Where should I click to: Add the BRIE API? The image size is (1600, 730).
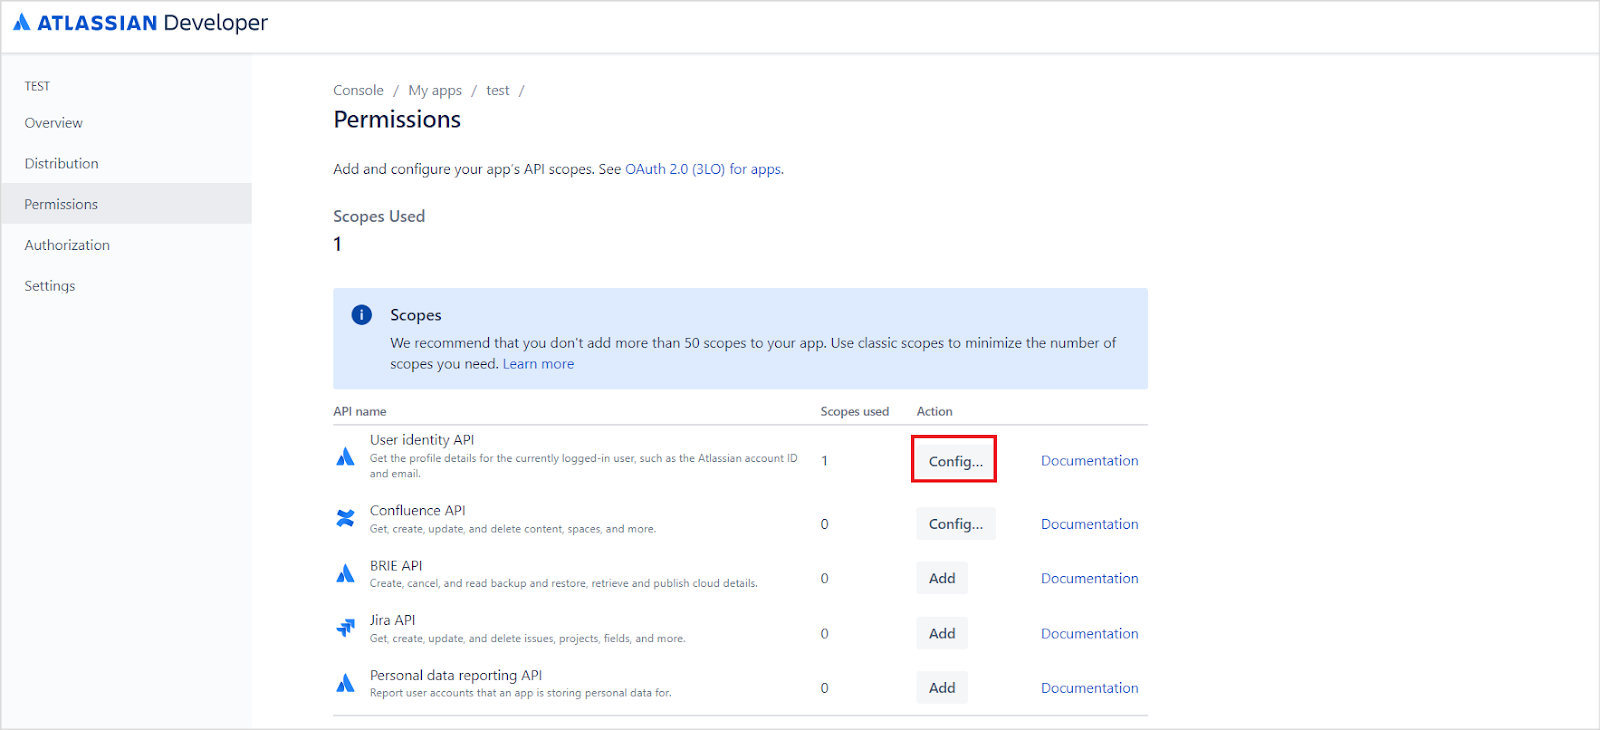coord(942,578)
